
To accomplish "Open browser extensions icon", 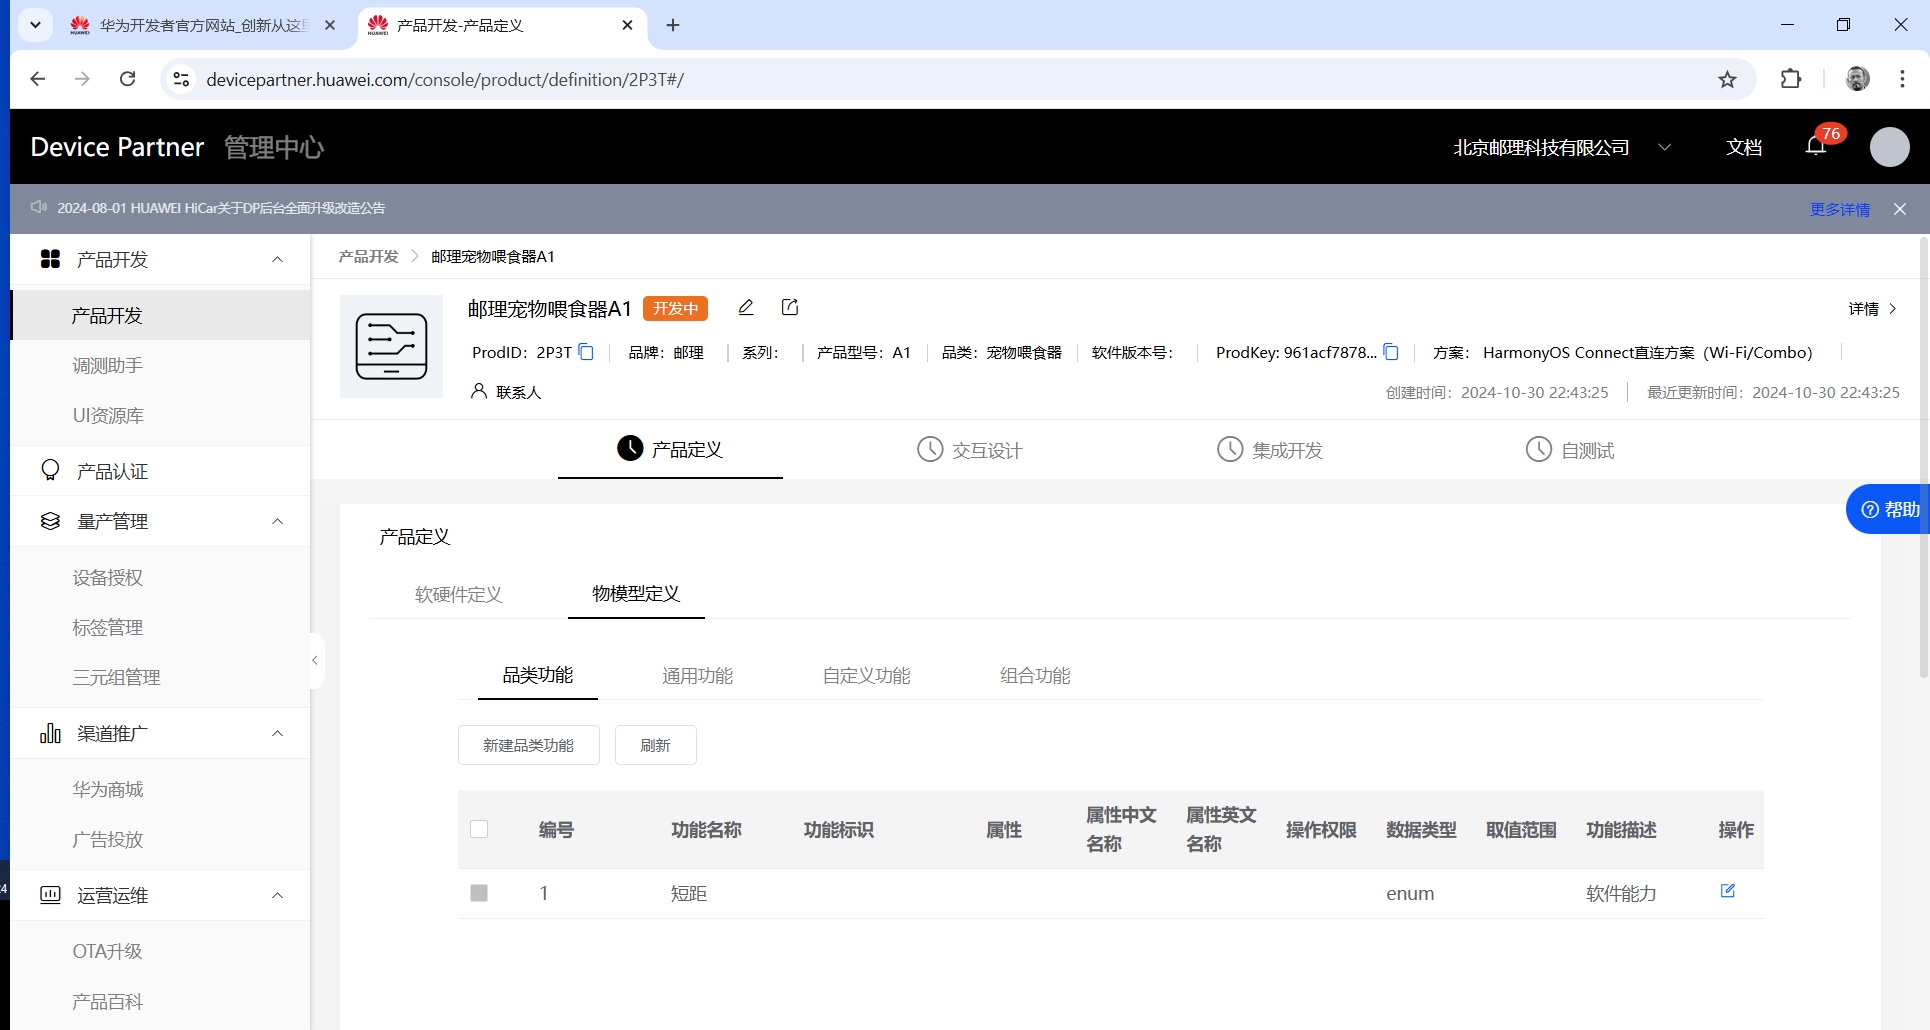I will (x=1791, y=79).
